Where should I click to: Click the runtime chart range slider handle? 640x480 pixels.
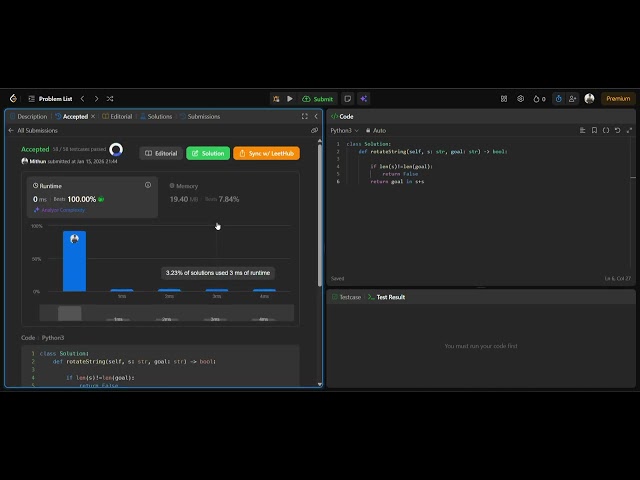click(x=70, y=313)
